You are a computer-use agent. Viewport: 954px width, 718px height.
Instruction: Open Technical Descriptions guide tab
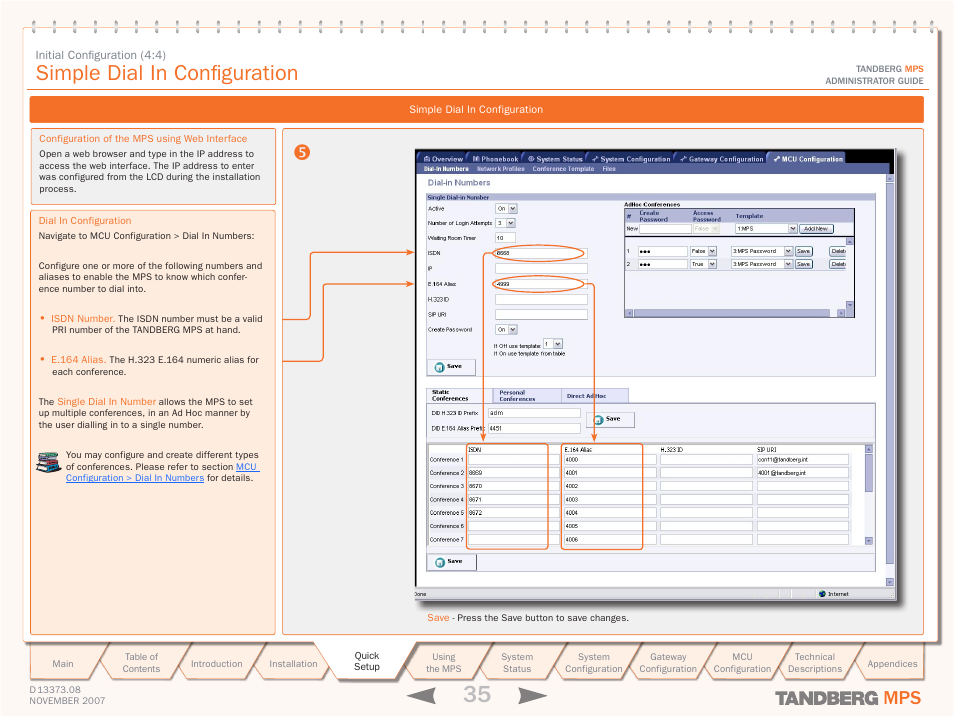pyautogui.click(x=815, y=663)
